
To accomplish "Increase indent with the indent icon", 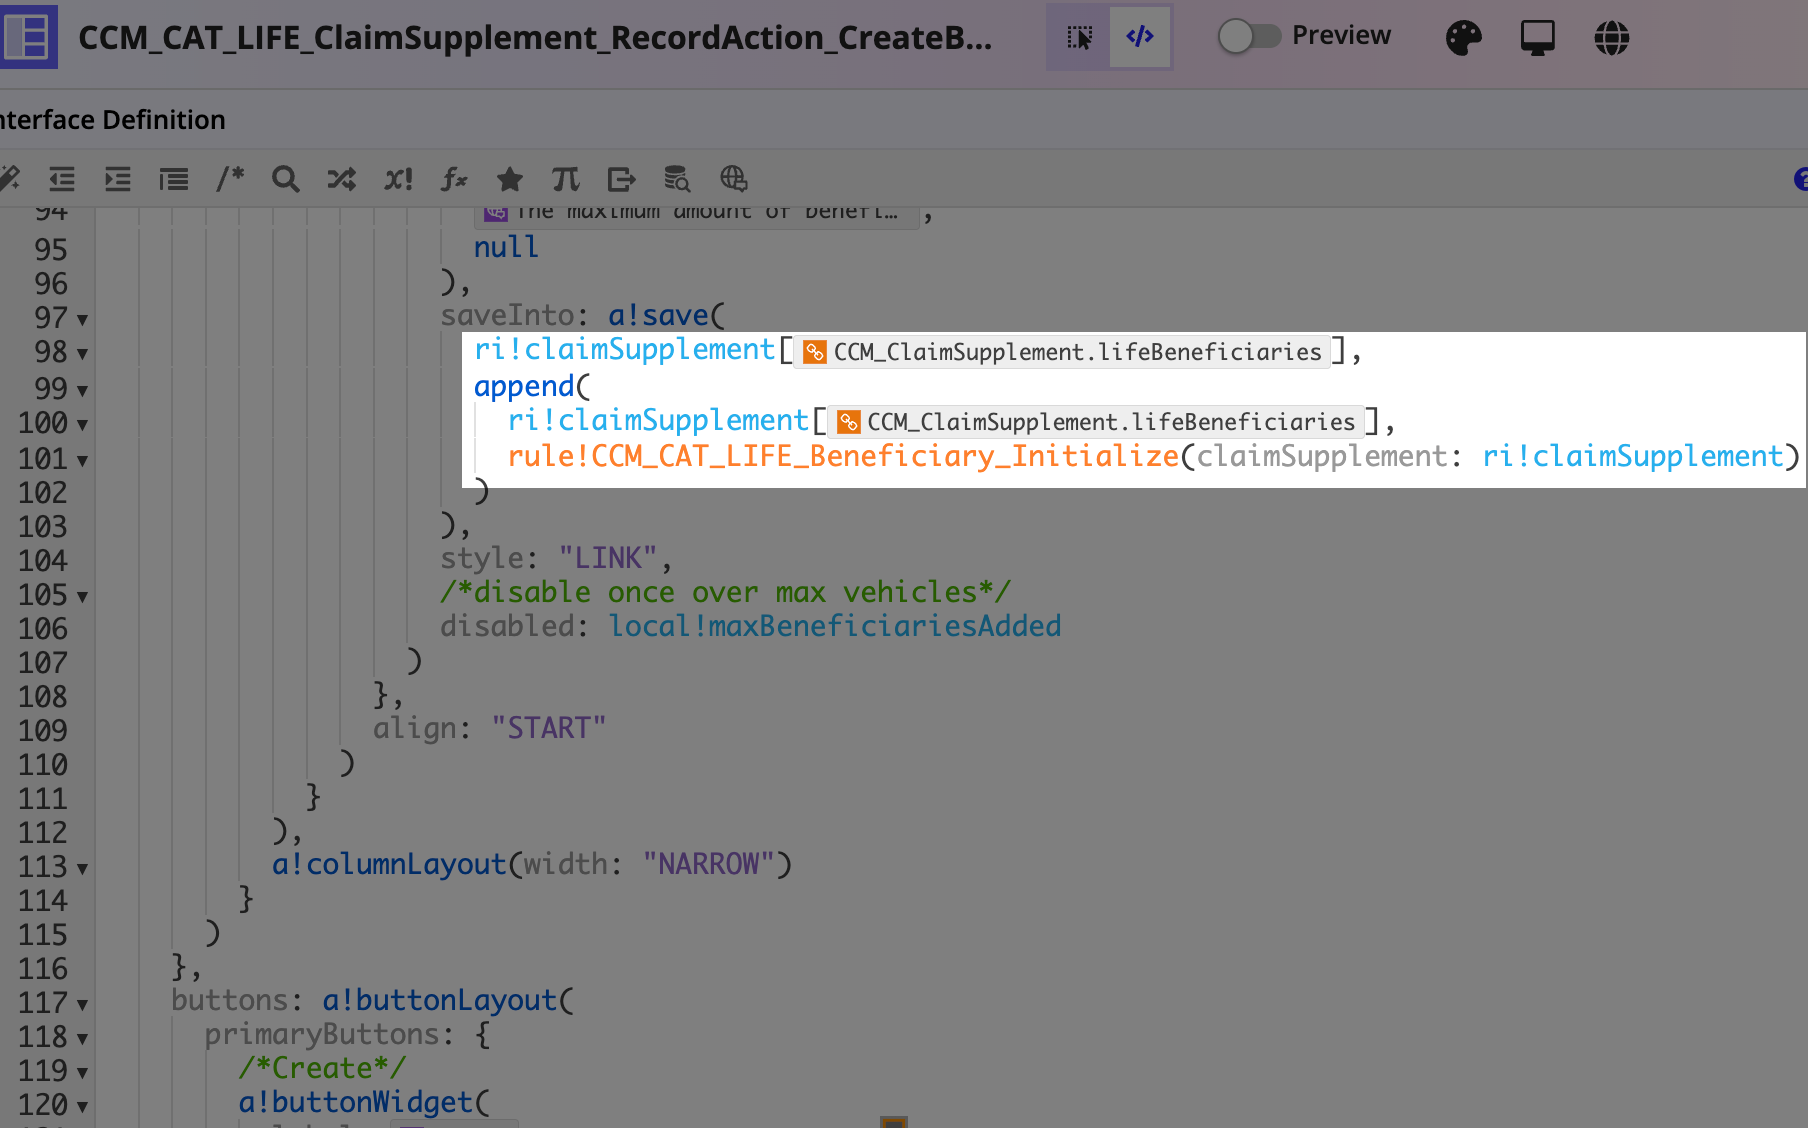I will (x=118, y=179).
